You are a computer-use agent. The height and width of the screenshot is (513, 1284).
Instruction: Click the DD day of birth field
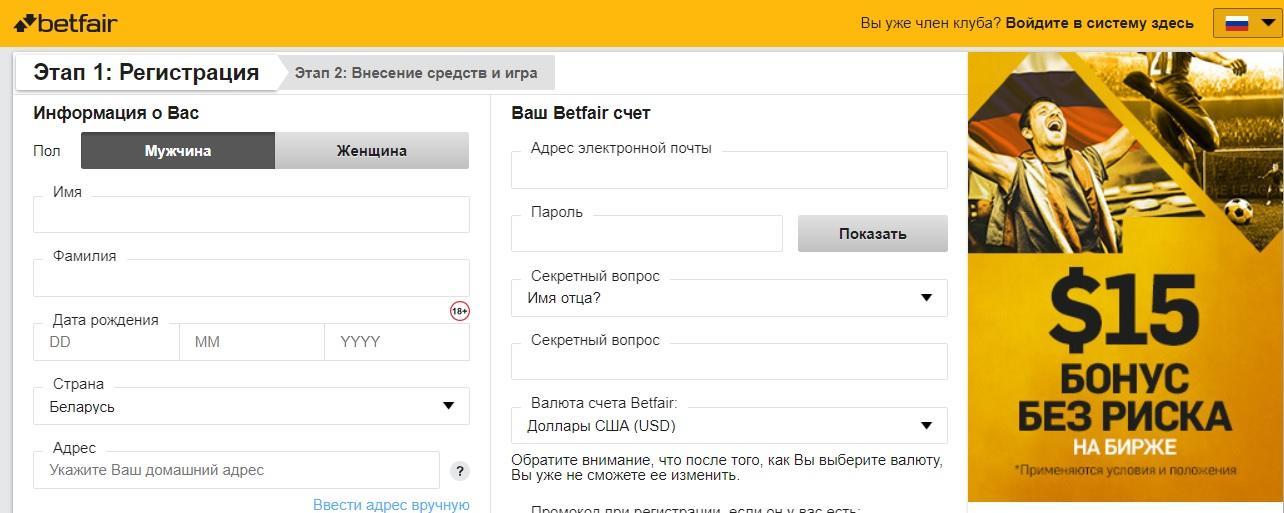106,342
